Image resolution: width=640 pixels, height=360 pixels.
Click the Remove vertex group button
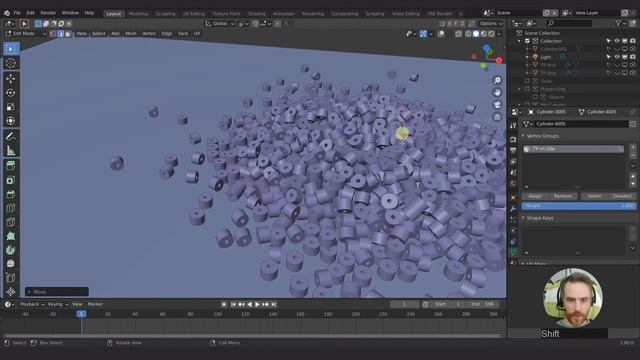pos(562,196)
